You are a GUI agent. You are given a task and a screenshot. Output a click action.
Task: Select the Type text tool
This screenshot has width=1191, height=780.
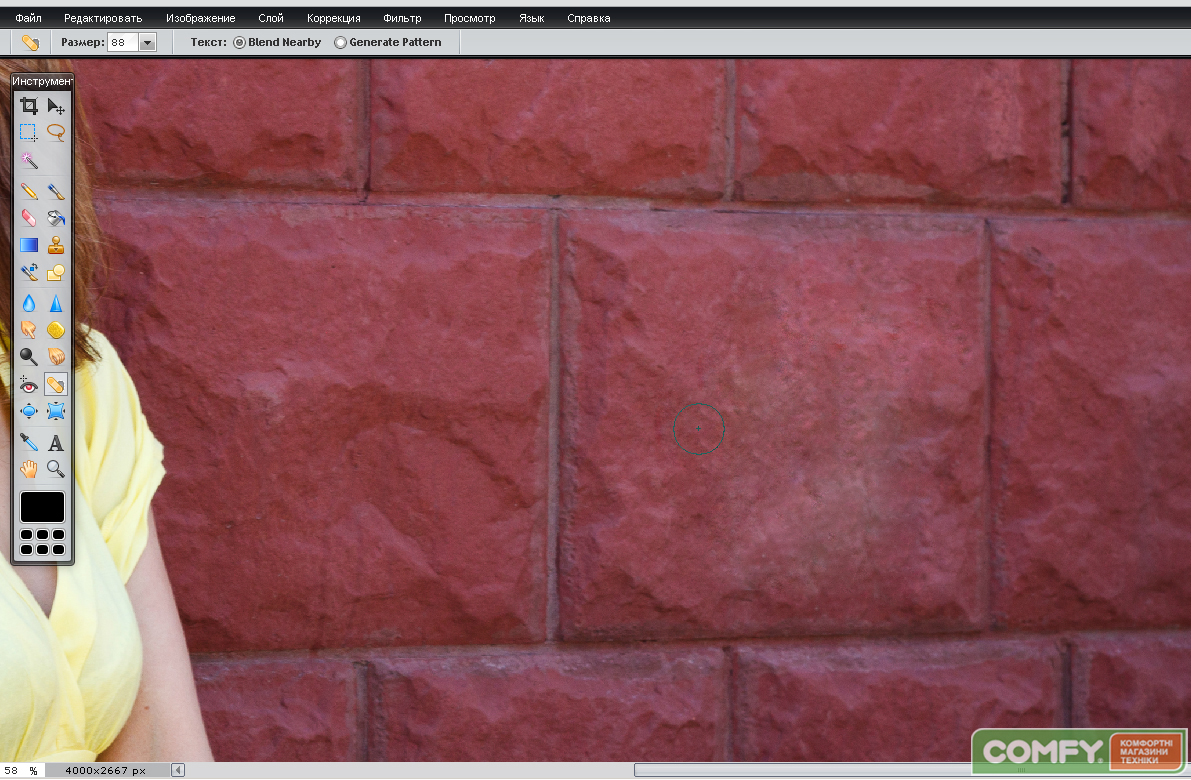pyautogui.click(x=55, y=442)
